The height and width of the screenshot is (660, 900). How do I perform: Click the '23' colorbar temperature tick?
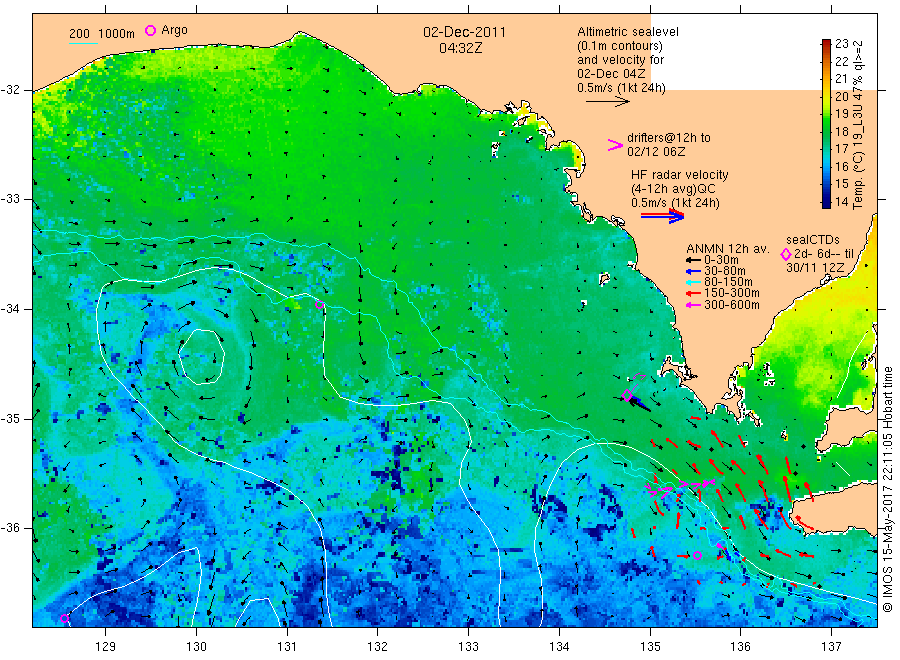841,44
